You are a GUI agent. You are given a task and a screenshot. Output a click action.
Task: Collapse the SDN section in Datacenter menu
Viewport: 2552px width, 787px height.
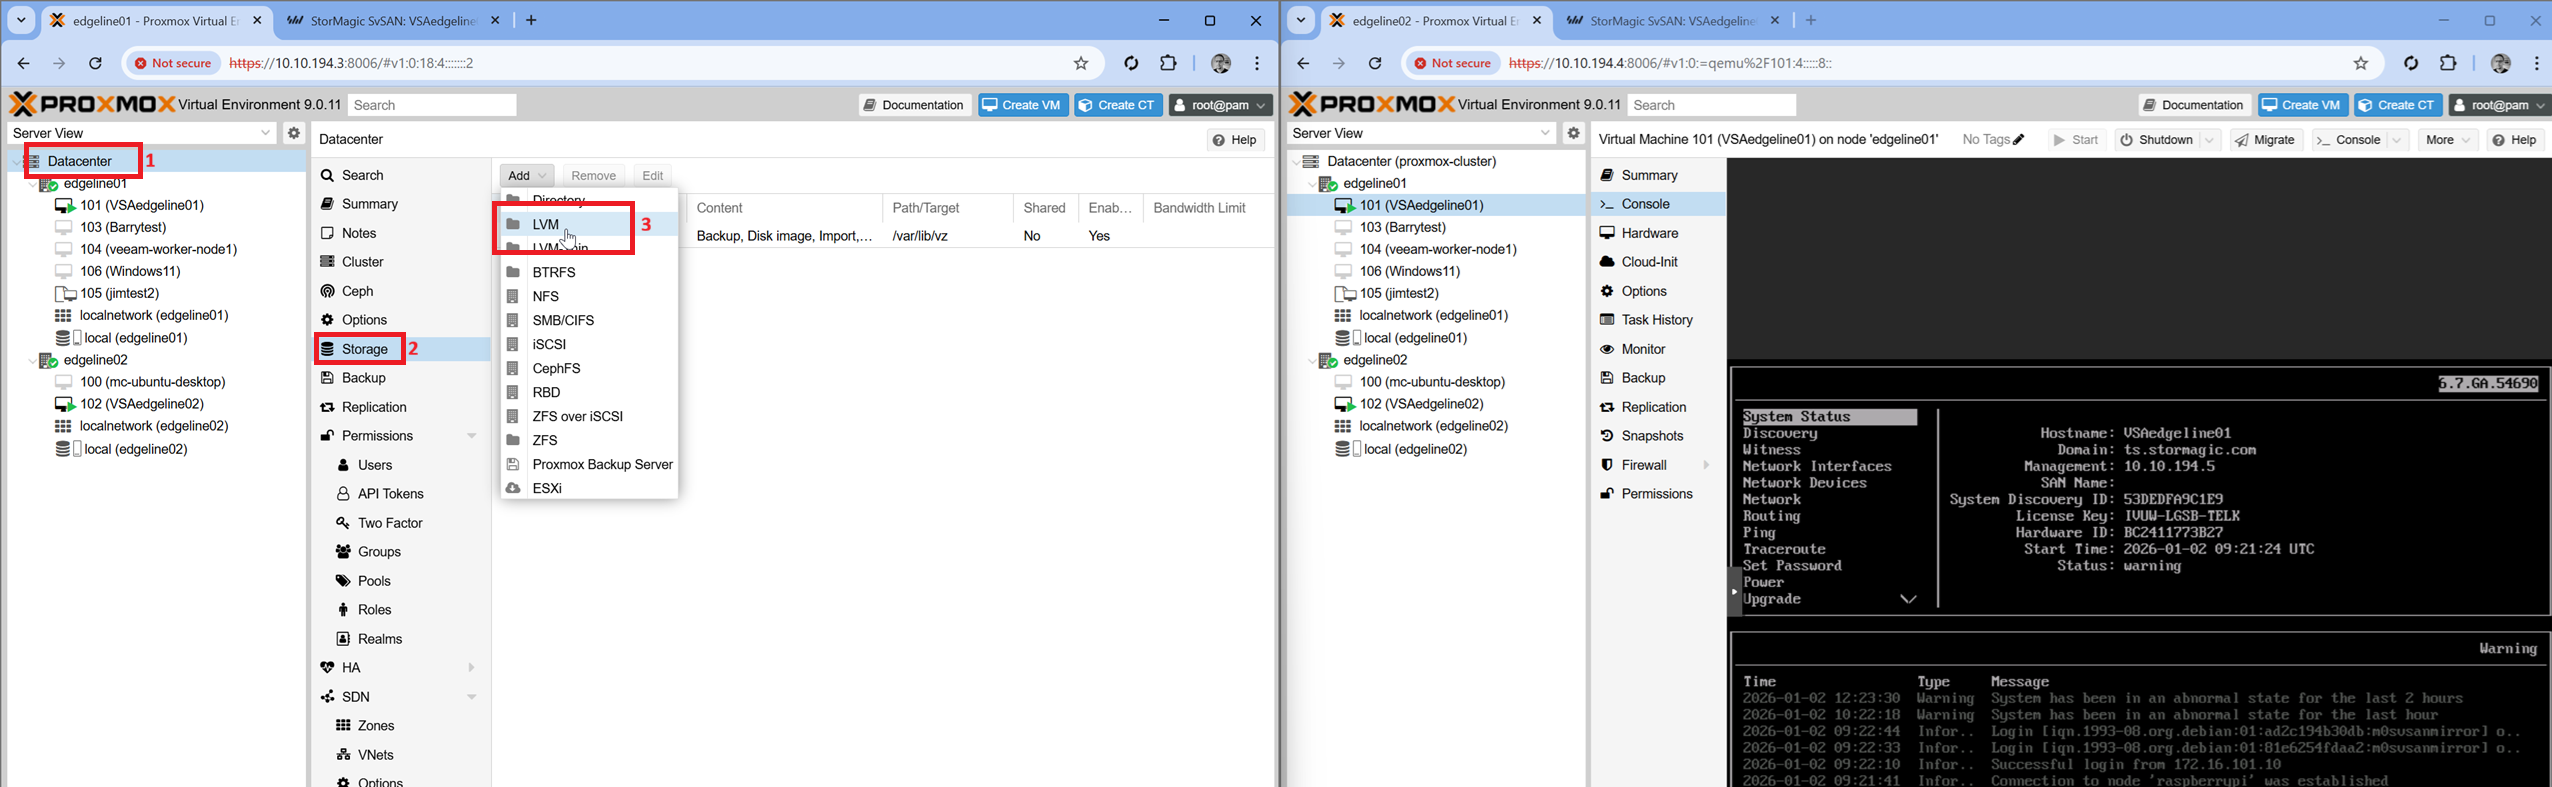pyautogui.click(x=472, y=697)
